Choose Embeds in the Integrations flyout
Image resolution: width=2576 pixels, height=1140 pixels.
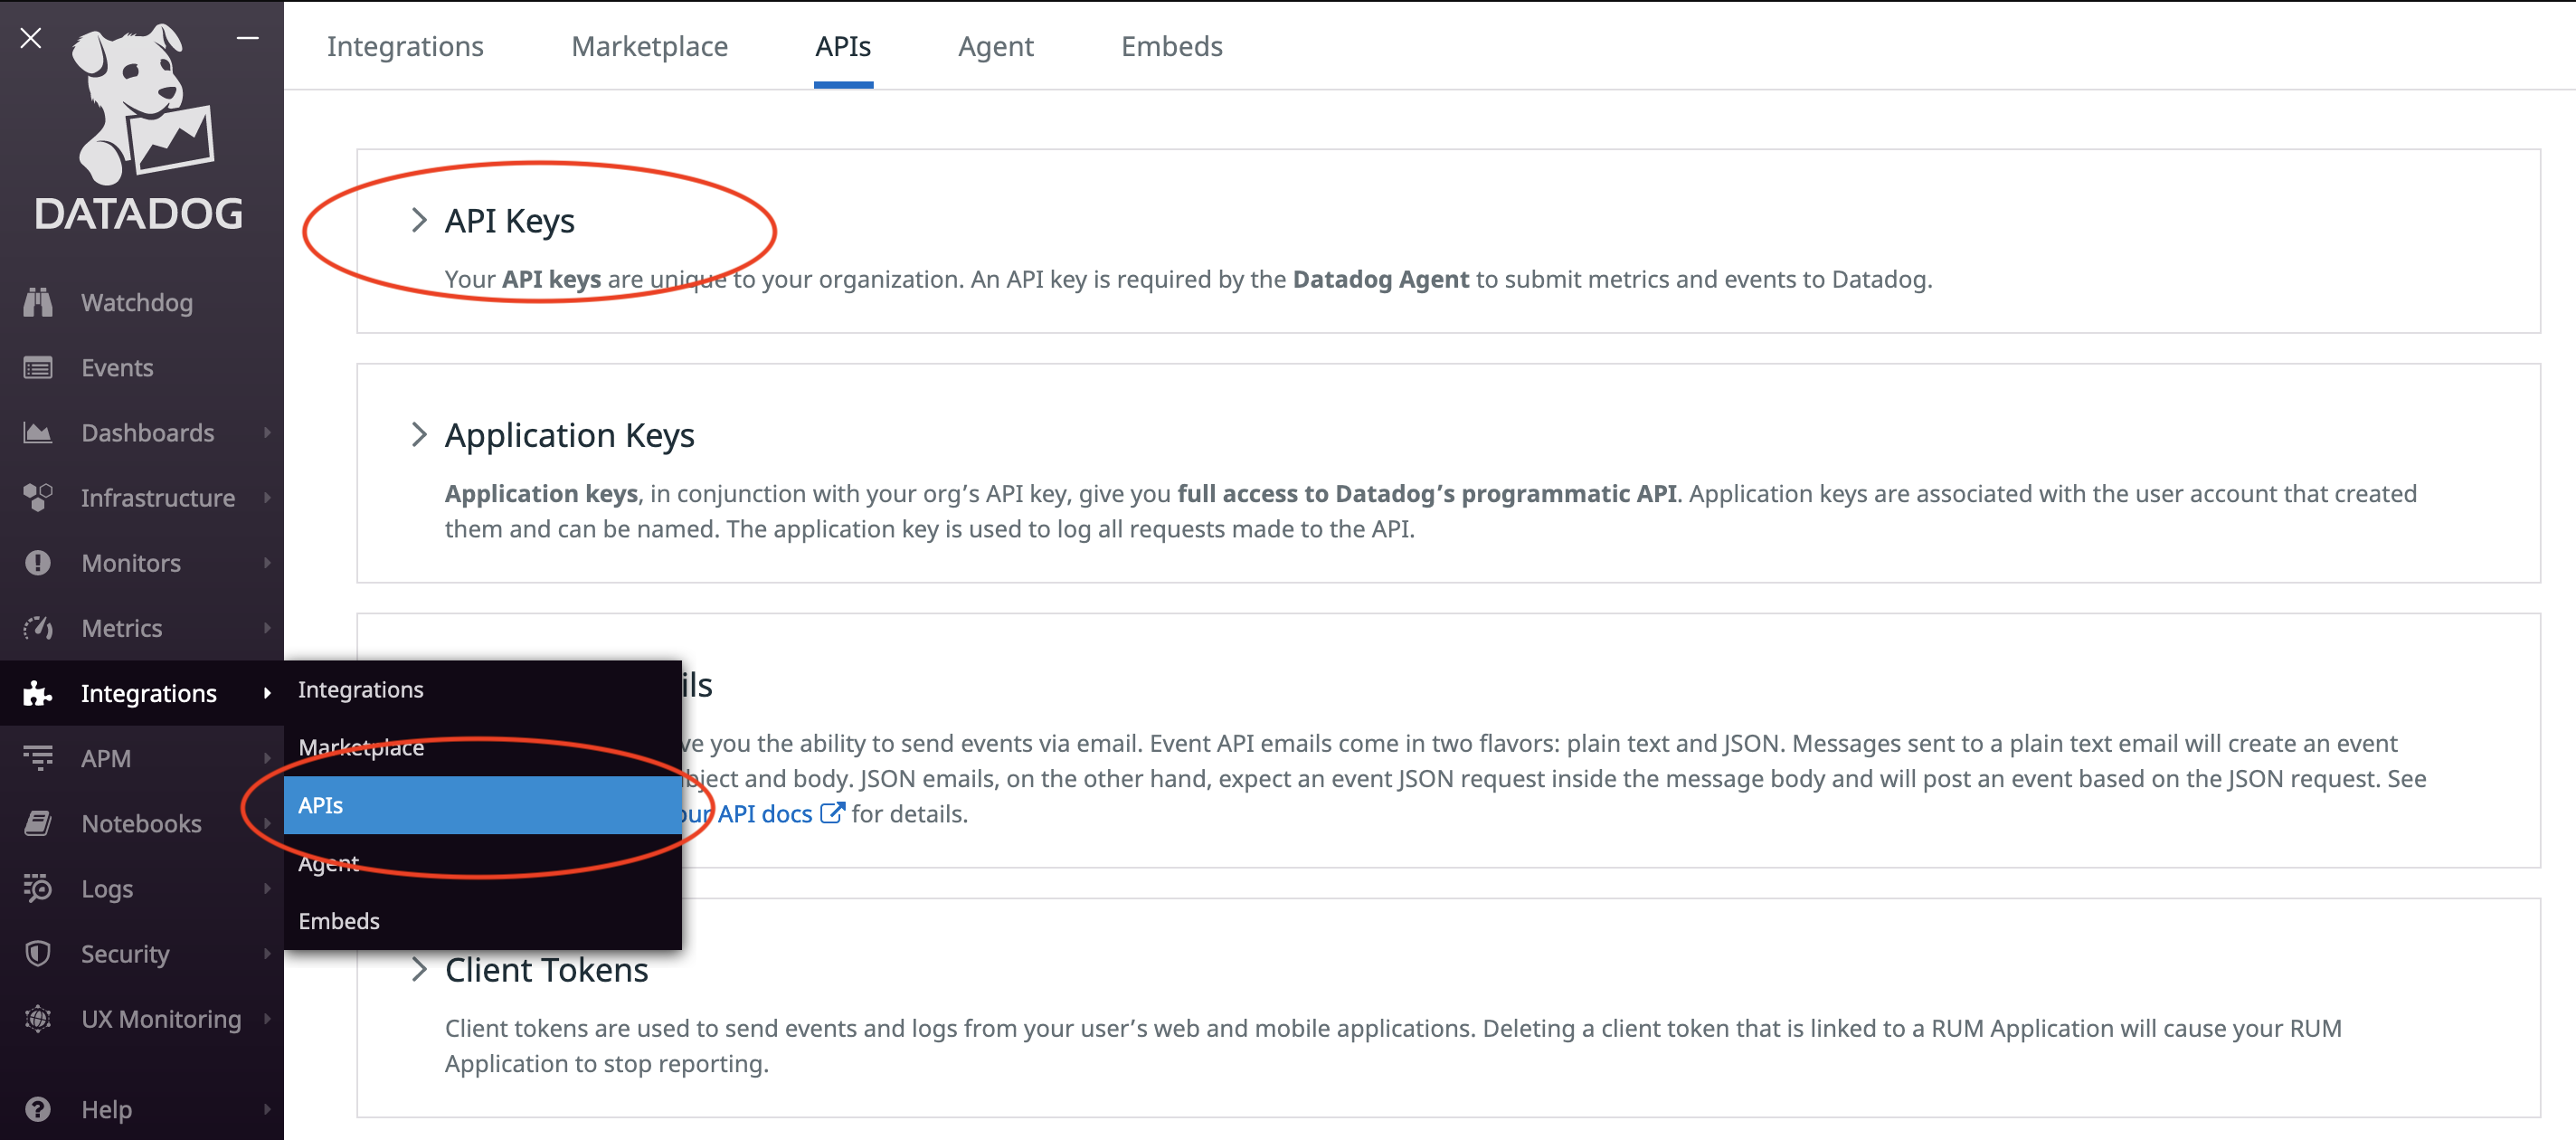tap(339, 920)
